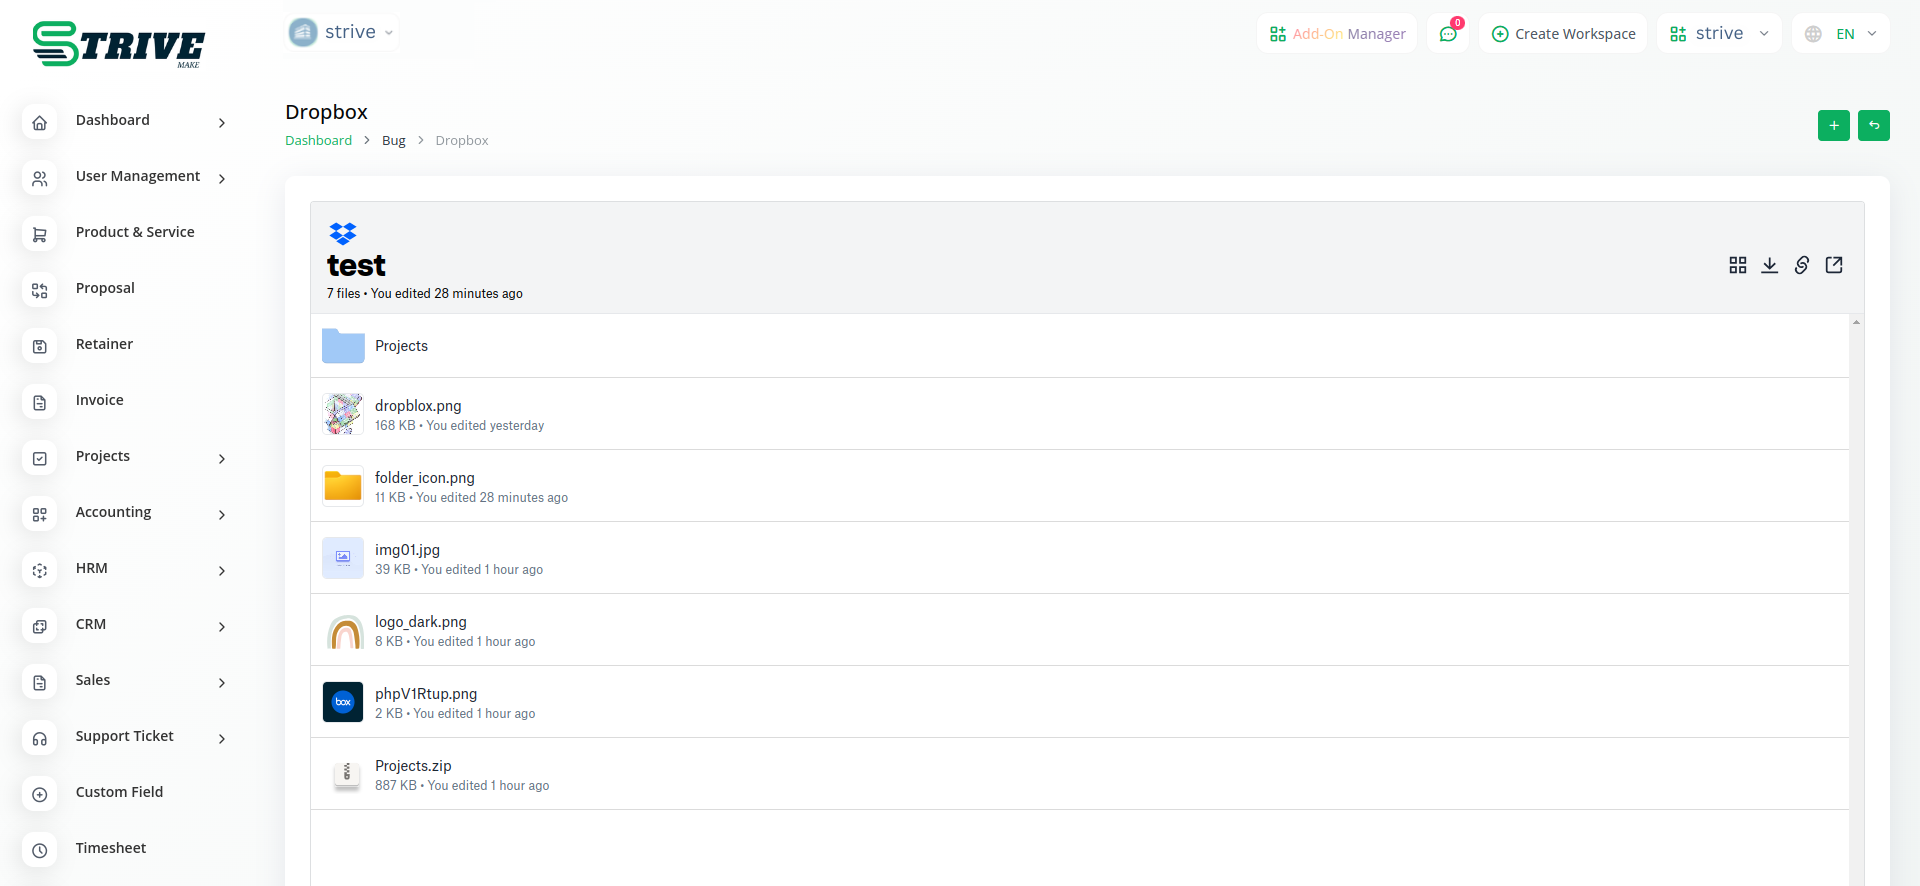The width and height of the screenshot is (1920, 886).
Task: Open the chat messages notification icon
Action: tap(1448, 34)
